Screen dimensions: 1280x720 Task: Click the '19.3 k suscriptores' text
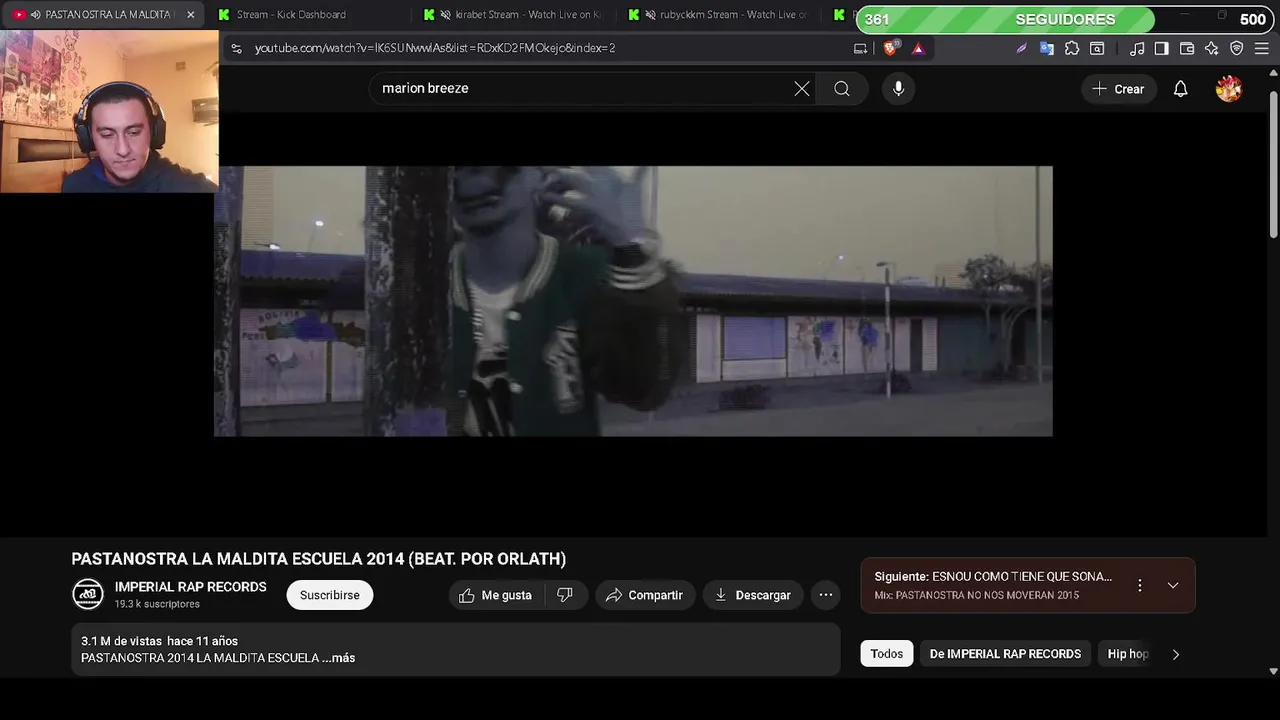pos(157,604)
